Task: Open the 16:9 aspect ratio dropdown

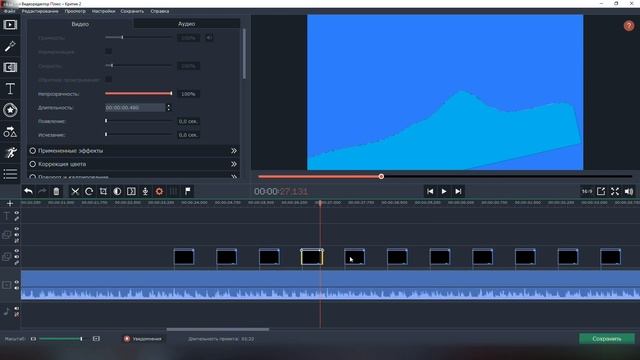Action: 587,191
